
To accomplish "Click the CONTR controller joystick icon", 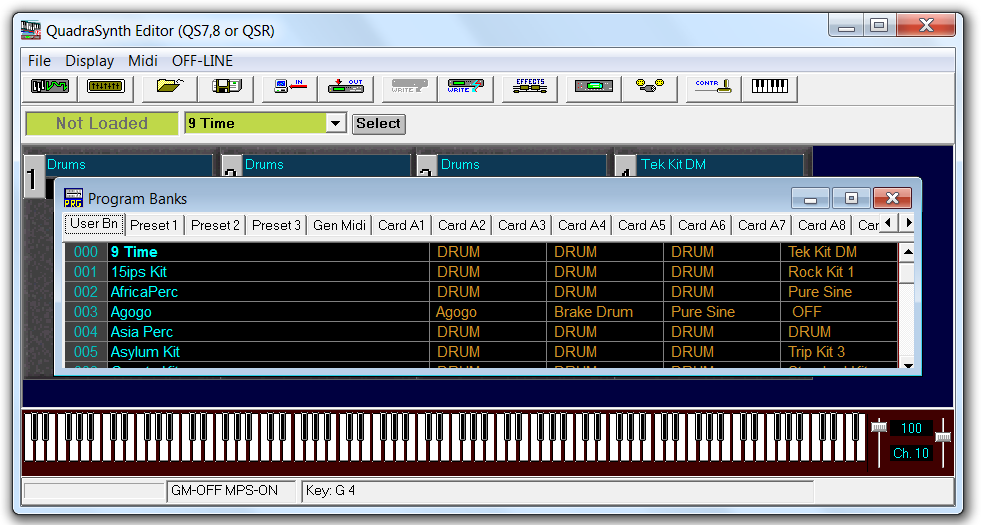I will pyautogui.click(x=712, y=87).
